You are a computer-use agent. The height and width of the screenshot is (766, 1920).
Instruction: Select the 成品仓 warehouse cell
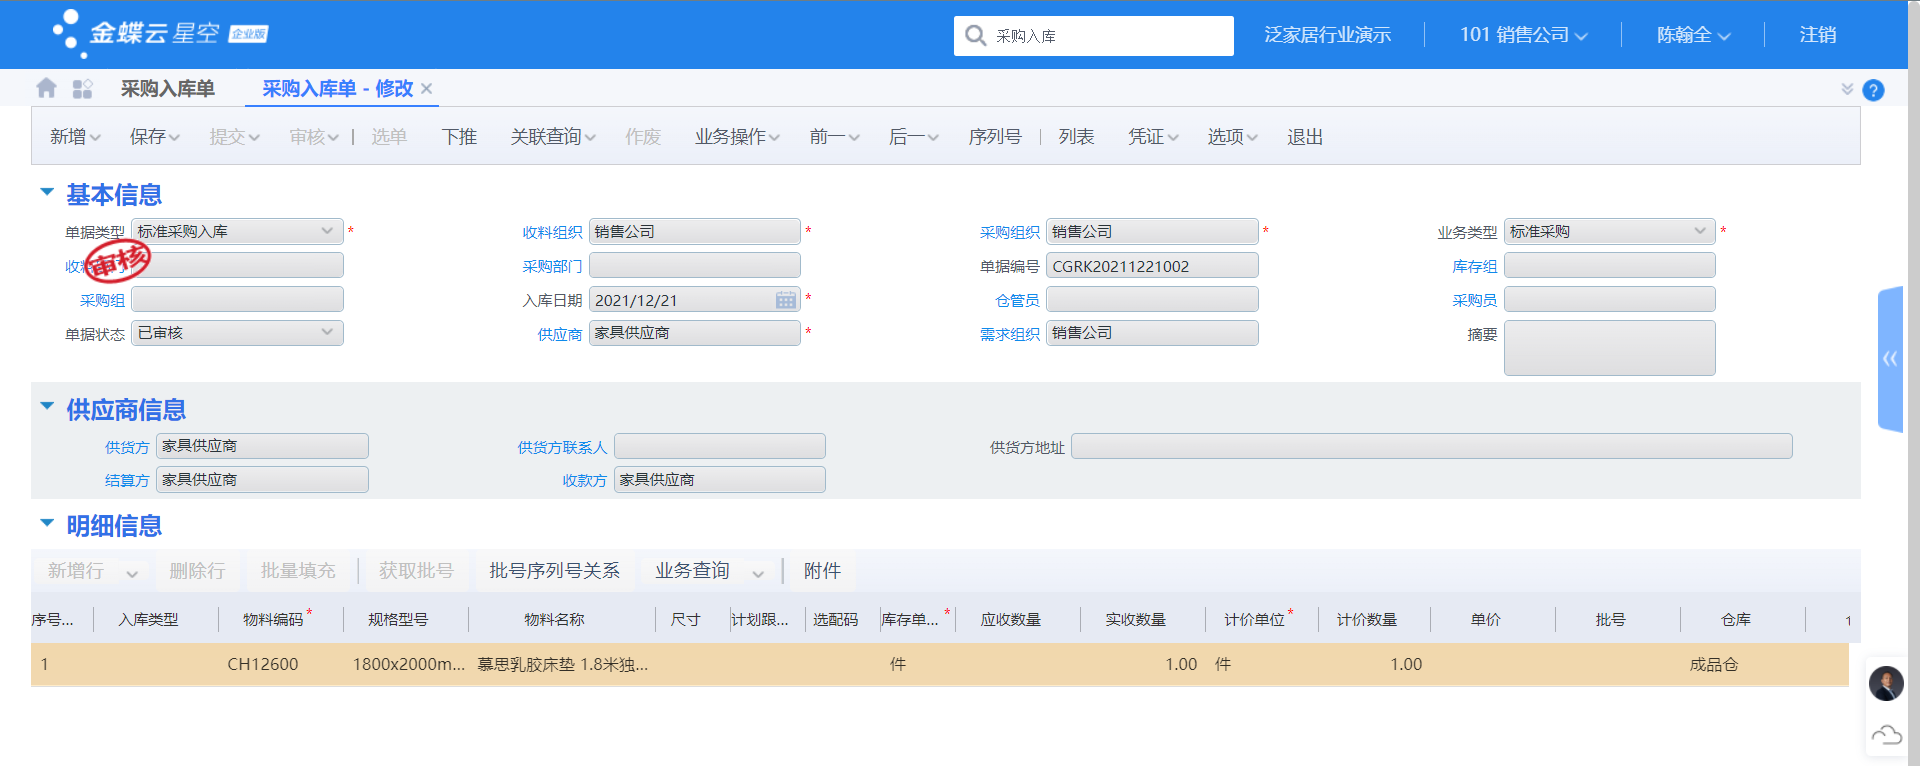click(1714, 664)
